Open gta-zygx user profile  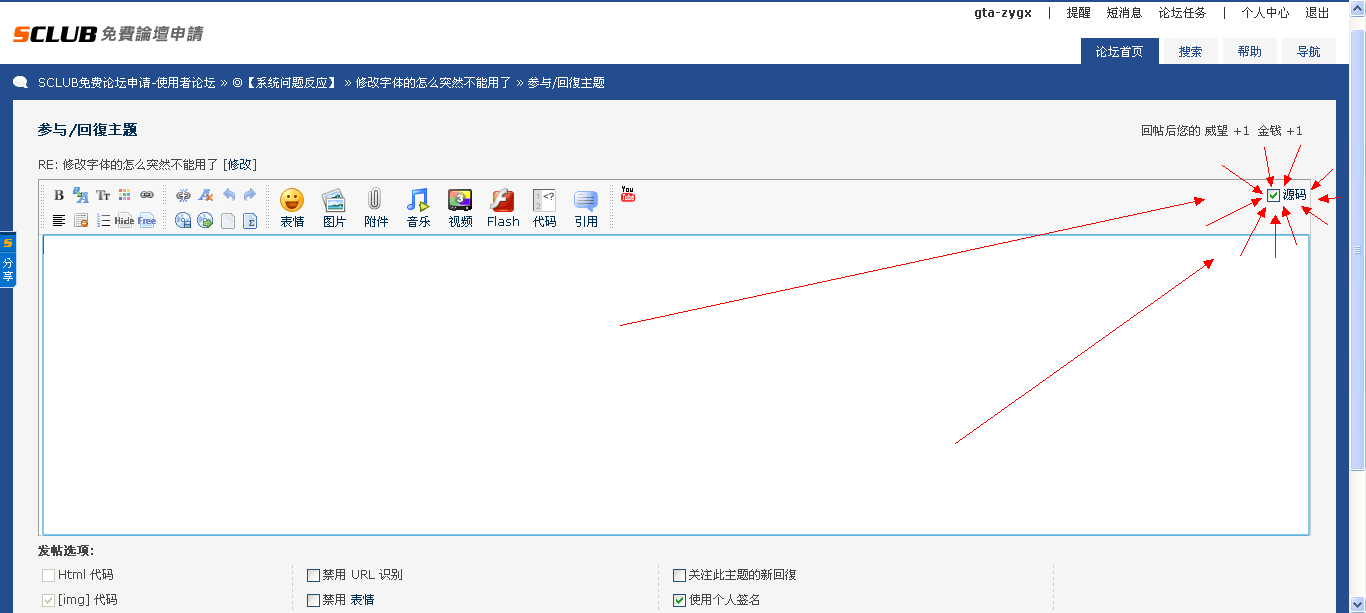tap(1003, 13)
